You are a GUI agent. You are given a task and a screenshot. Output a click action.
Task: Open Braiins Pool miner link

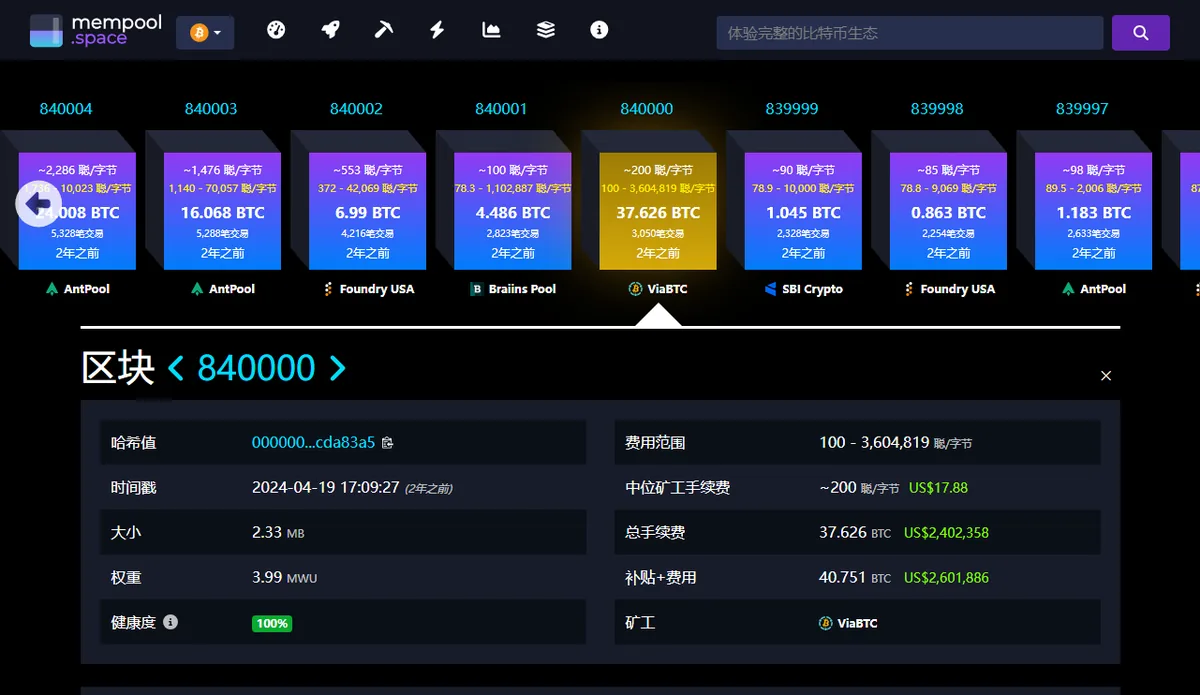pyautogui.click(x=513, y=289)
